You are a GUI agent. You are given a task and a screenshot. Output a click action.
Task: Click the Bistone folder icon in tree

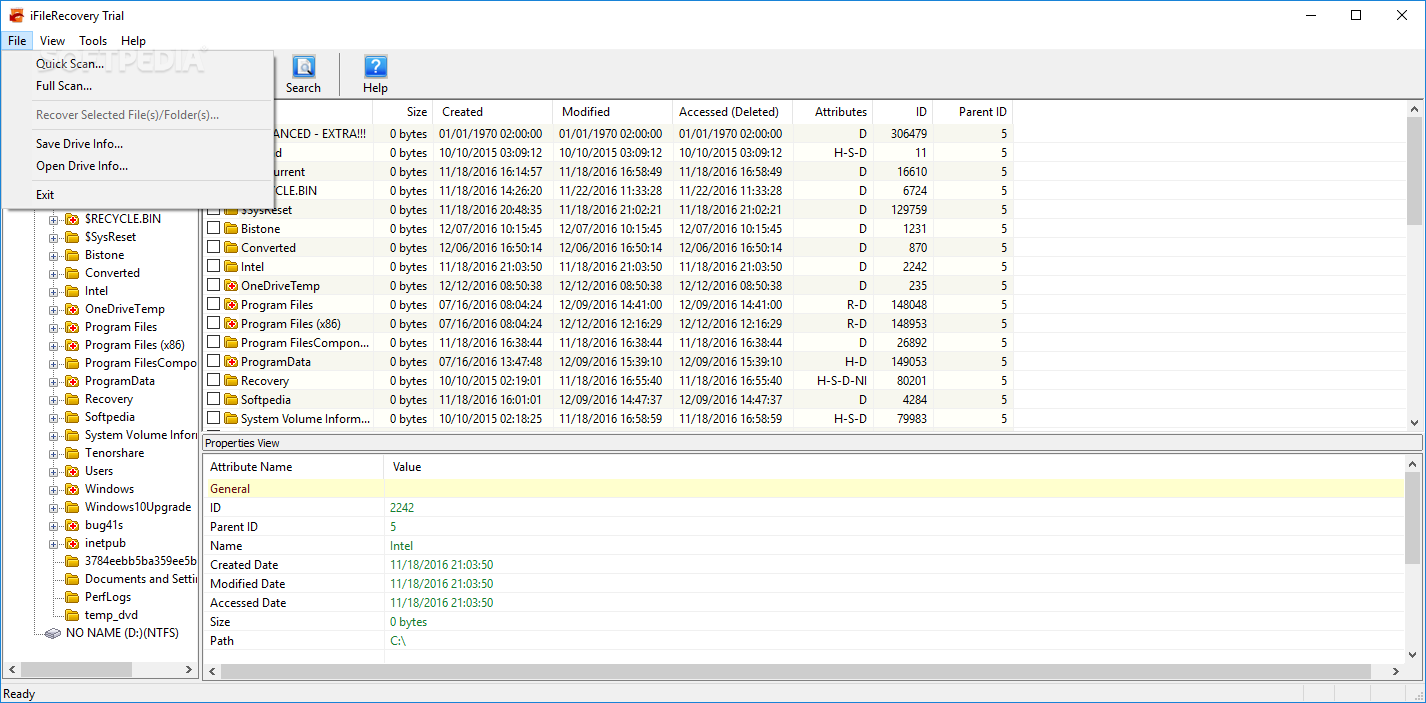click(x=72, y=255)
